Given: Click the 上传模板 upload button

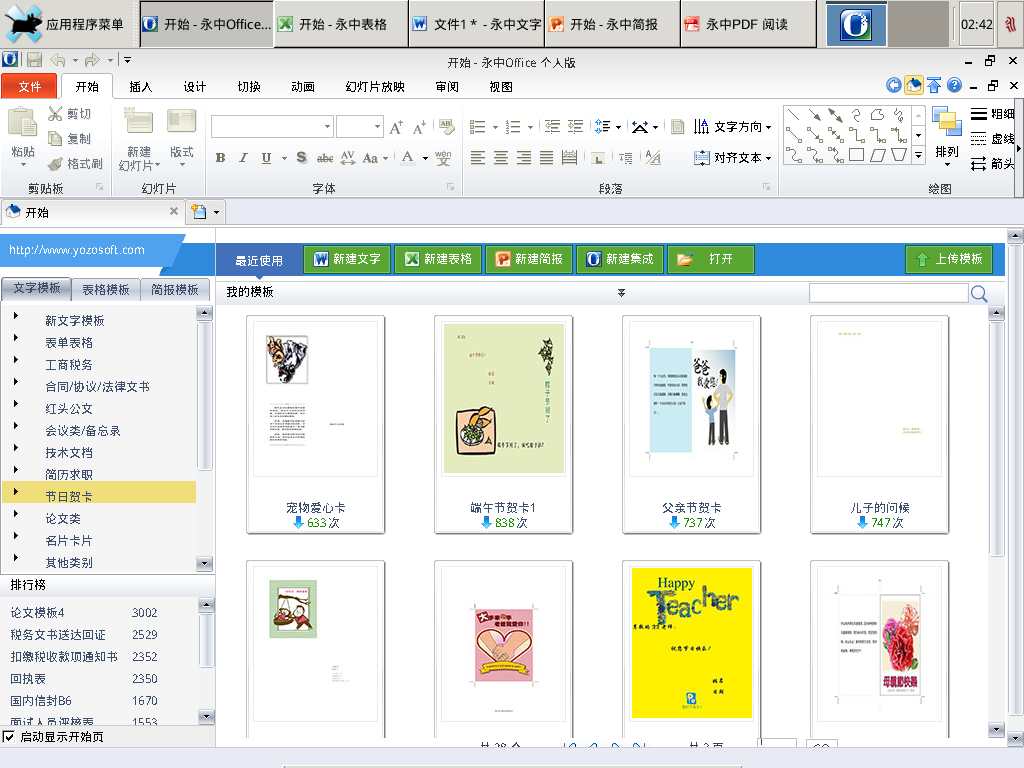Looking at the screenshot, I should pos(949,259).
